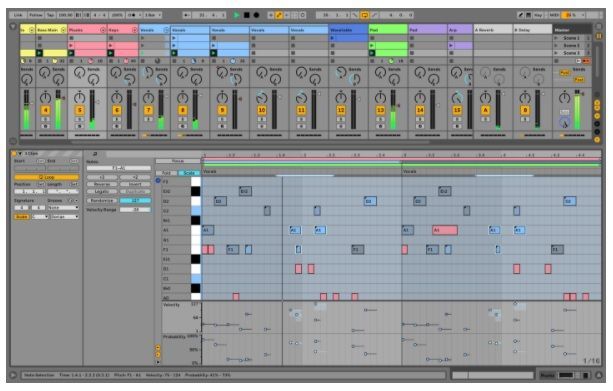Launch Scene 1 in the Master track
Screen dimensions: 613x391
(571, 38)
